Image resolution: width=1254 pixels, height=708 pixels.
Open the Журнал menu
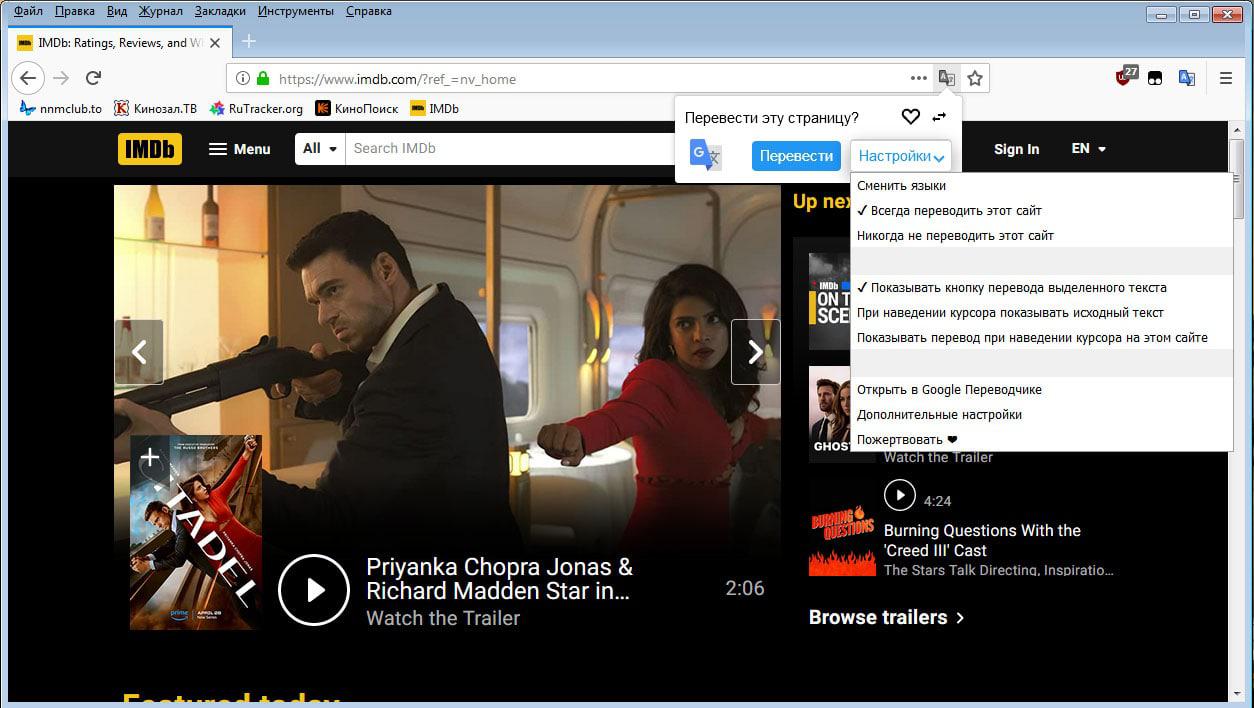[x=159, y=11]
